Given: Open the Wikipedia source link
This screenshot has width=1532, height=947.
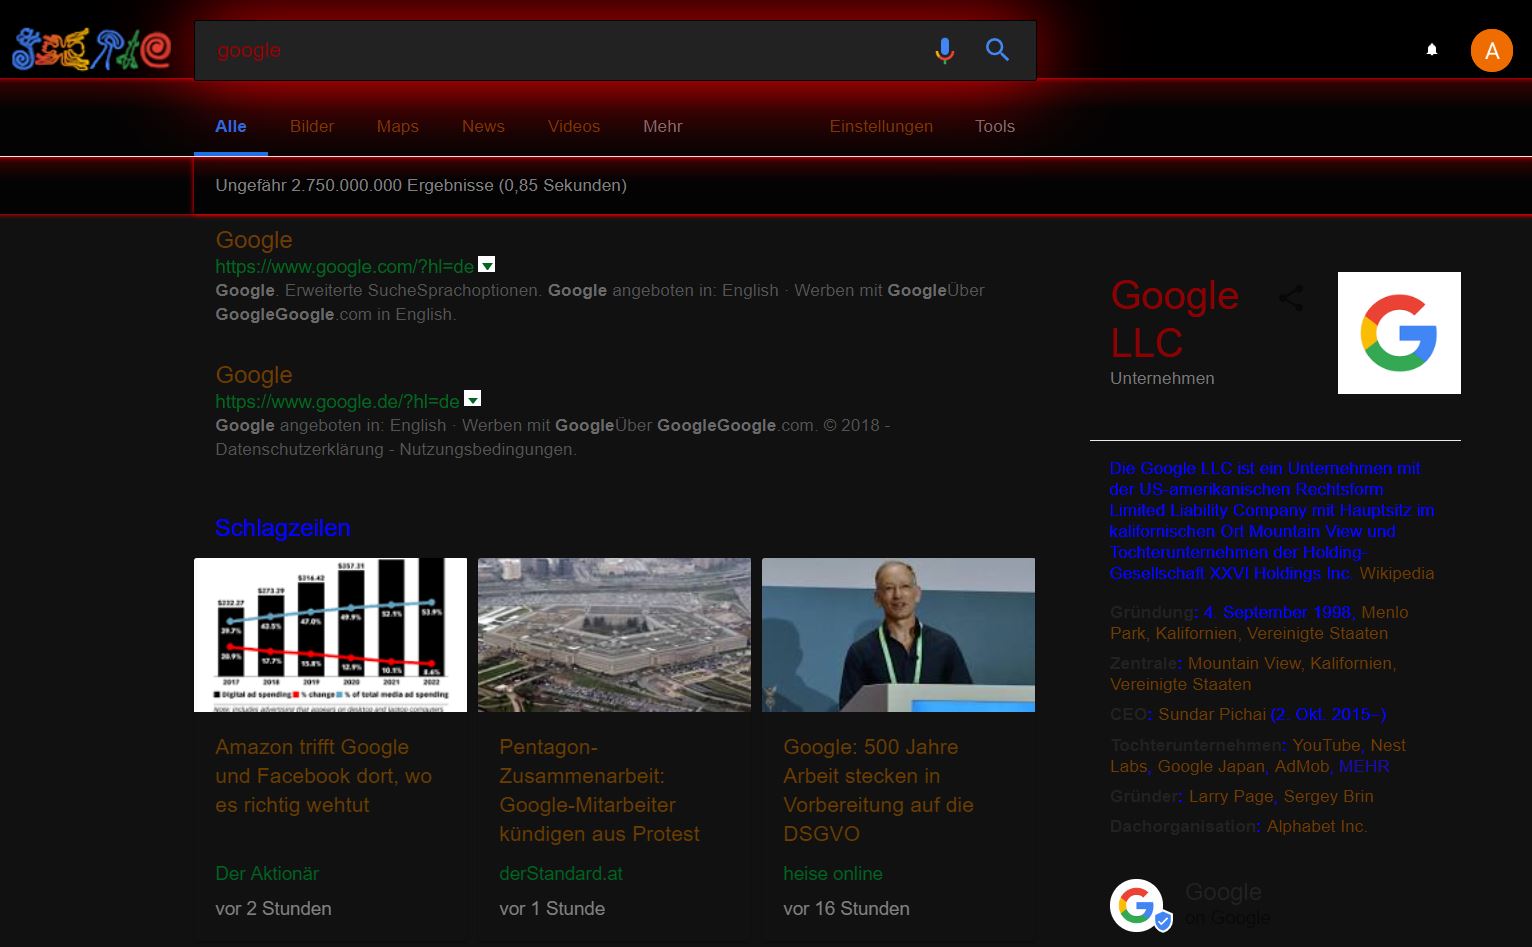Looking at the screenshot, I should pyautogui.click(x=1396, y=573).
